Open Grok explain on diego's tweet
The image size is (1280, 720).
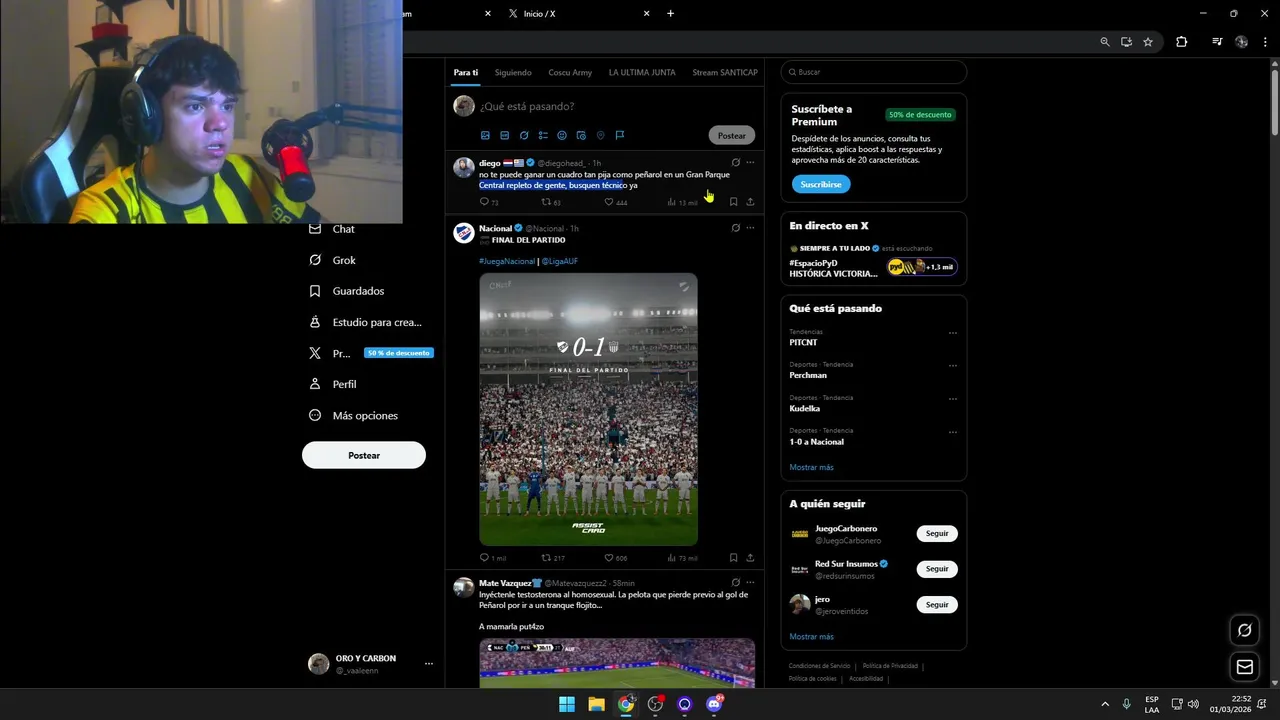tap(735, 162)
